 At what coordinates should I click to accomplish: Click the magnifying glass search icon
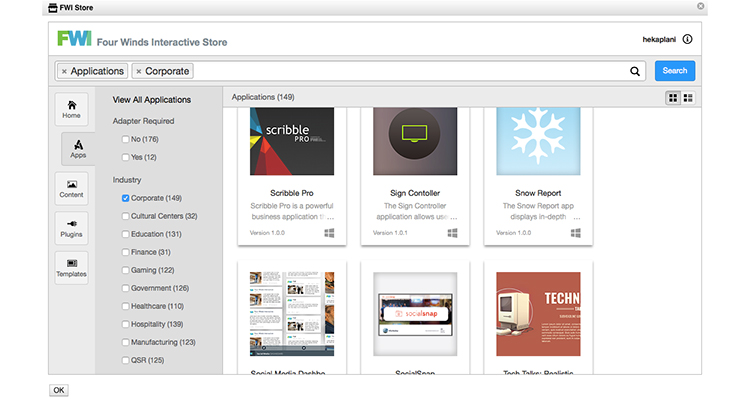(x=635, y=71)
